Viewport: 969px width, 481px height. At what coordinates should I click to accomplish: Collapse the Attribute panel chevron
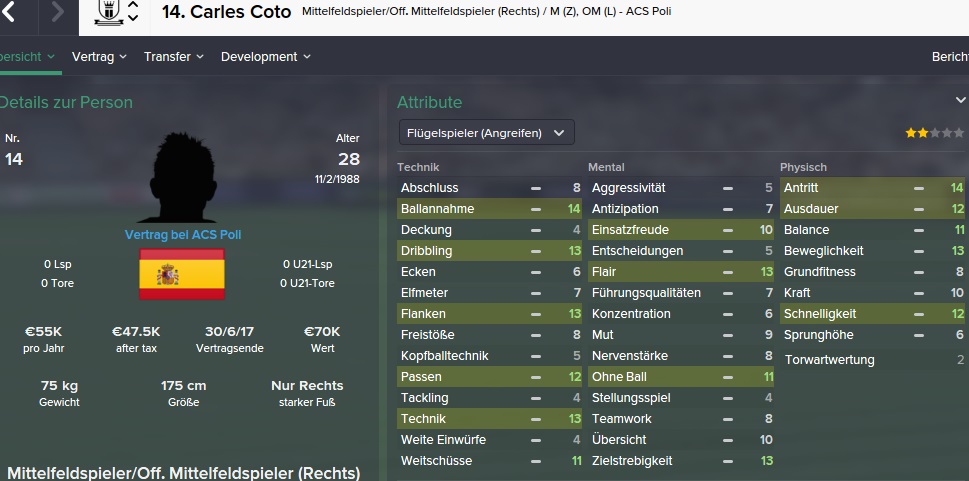pyautogui.click(x=960, y=101)
